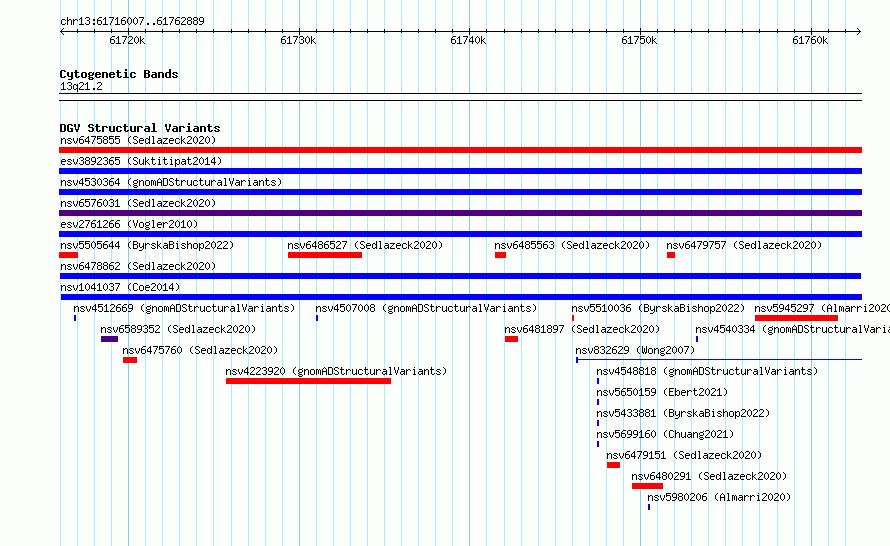Click the red bar under nsv6480291
Viewport: 890px width, 546px height.
pos(647,486)
